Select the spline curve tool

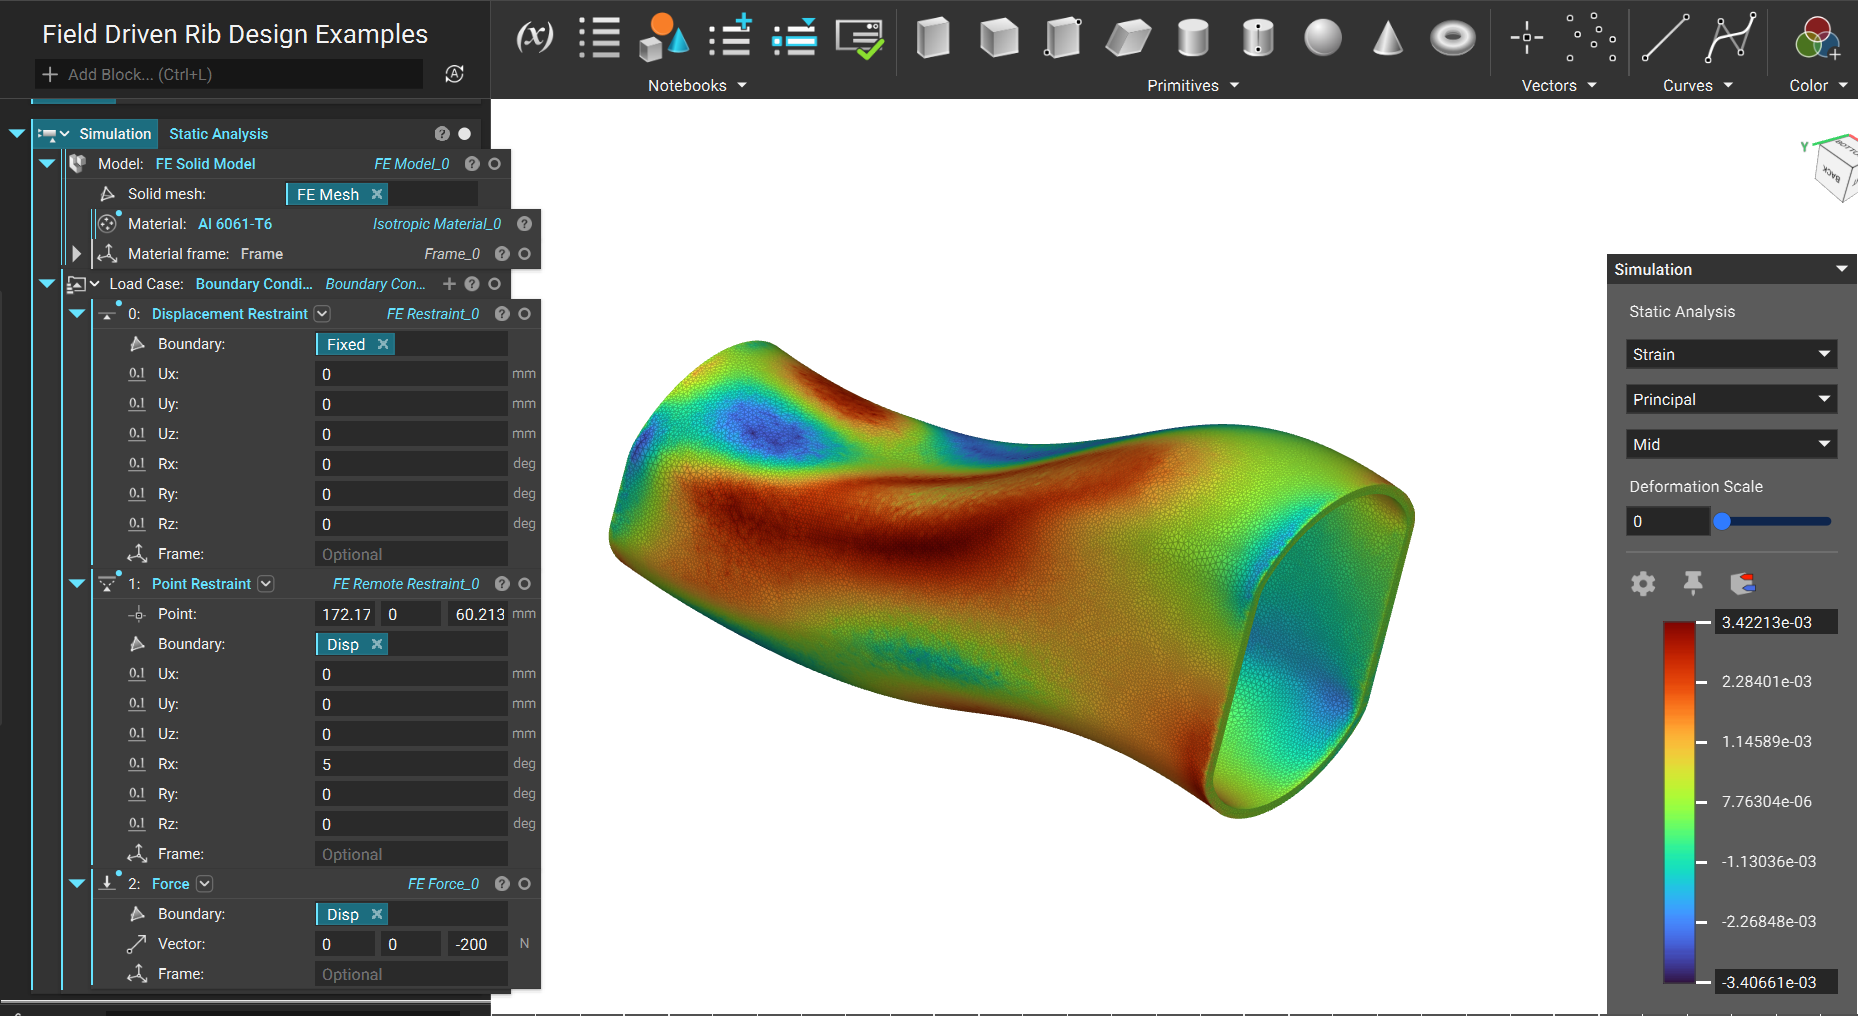tap(1731, 38)
